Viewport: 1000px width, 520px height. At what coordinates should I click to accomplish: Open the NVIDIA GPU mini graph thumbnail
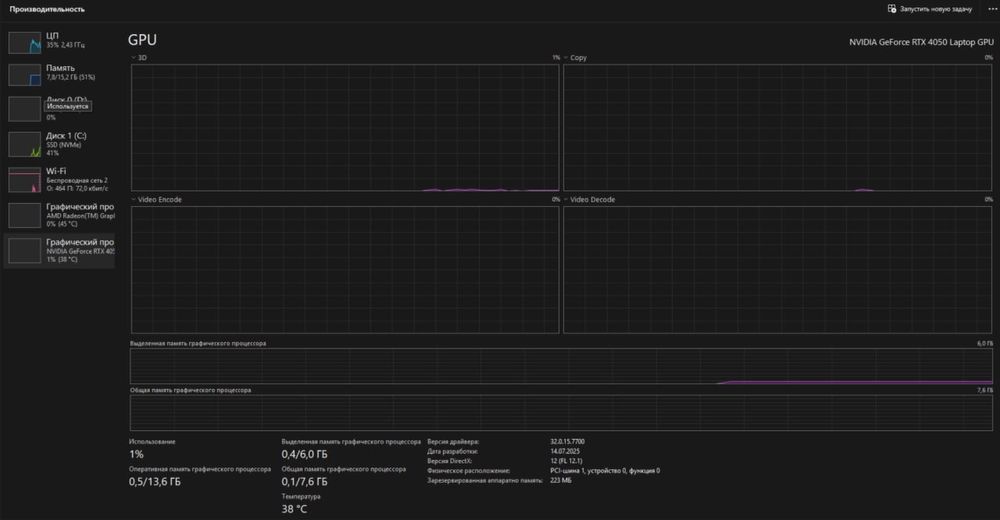pyautogui.click(x=25, y=251)
